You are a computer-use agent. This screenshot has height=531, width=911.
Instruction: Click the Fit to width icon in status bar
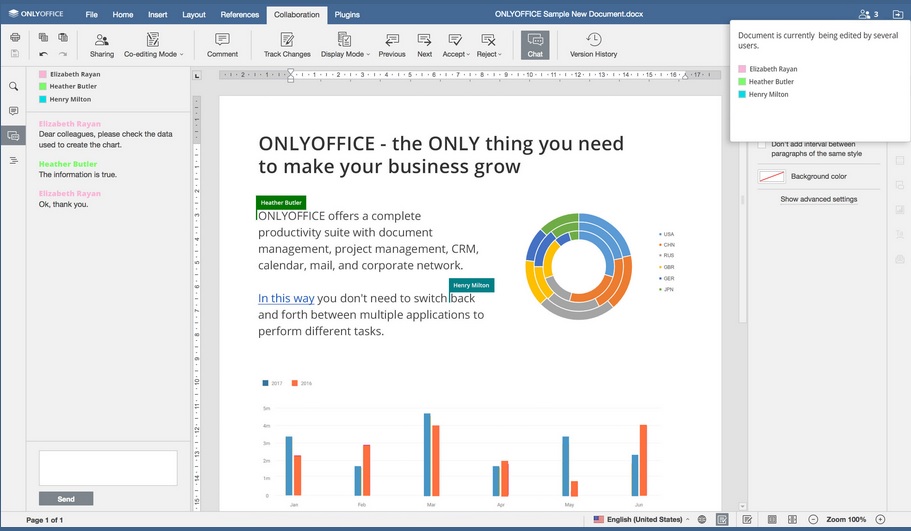coord(792,519)
